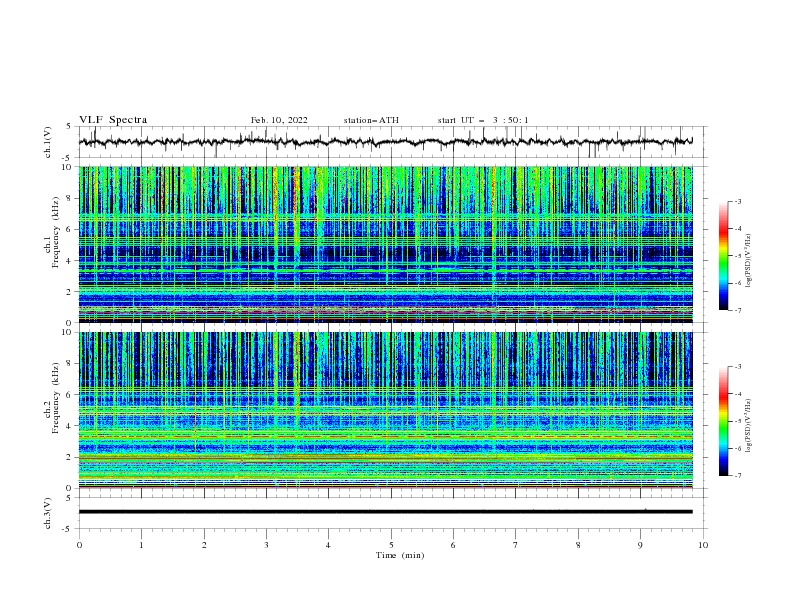The width and height of the screenshot is (792, 612).
Task: Click the ch.1 spectrogram color scale bar
Action: click(x=723, y=255)
